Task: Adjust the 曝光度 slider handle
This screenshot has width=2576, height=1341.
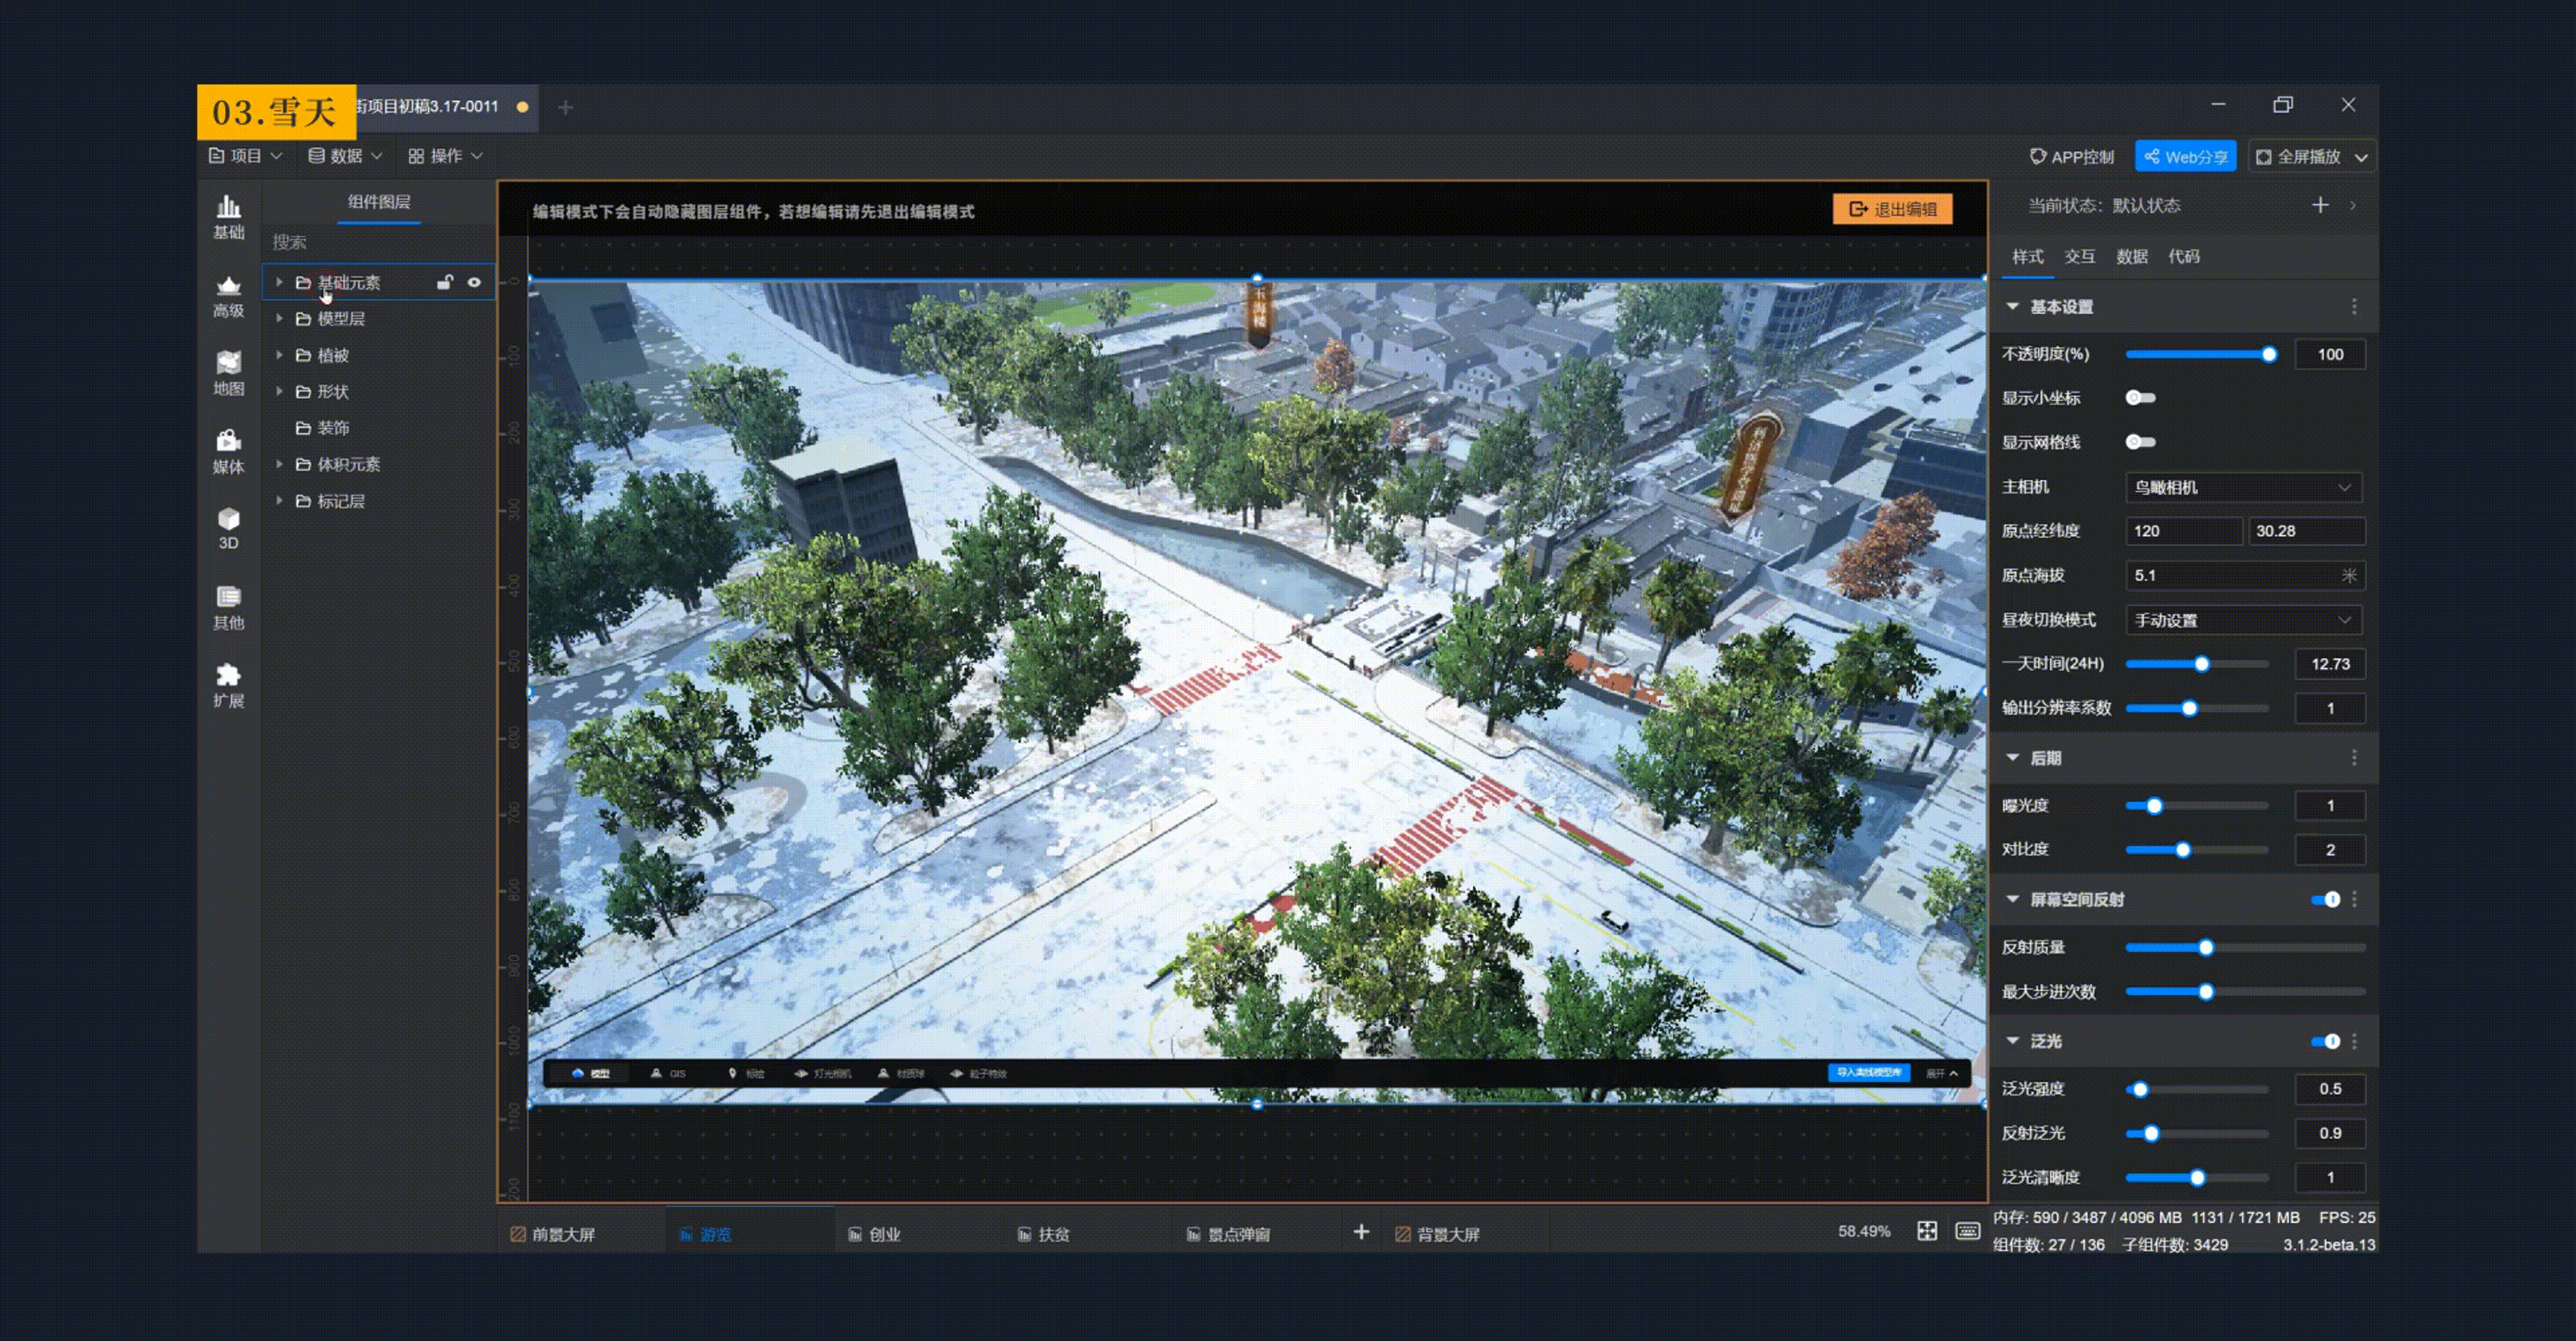Action: click(x=2154, y=806)
